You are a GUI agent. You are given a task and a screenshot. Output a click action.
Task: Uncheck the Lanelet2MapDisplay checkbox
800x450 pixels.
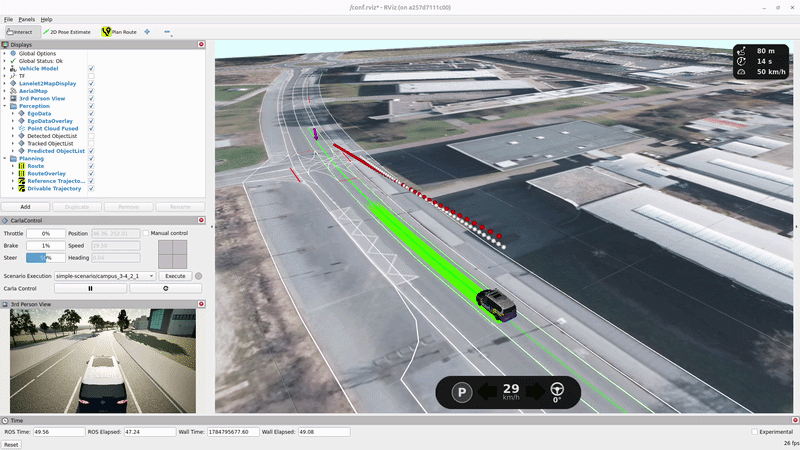click(x=91, y=83)
